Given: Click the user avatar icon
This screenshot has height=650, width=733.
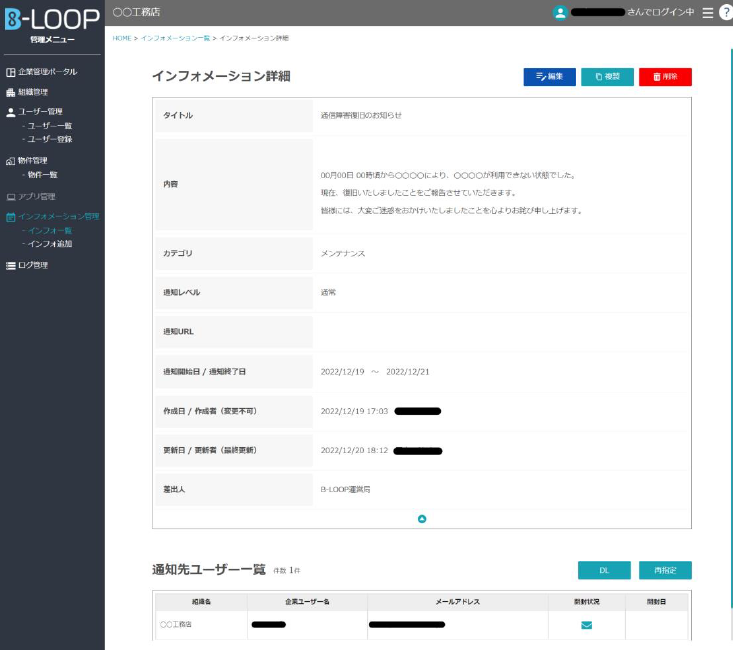Looking at the screenshot, I should 560,12.
